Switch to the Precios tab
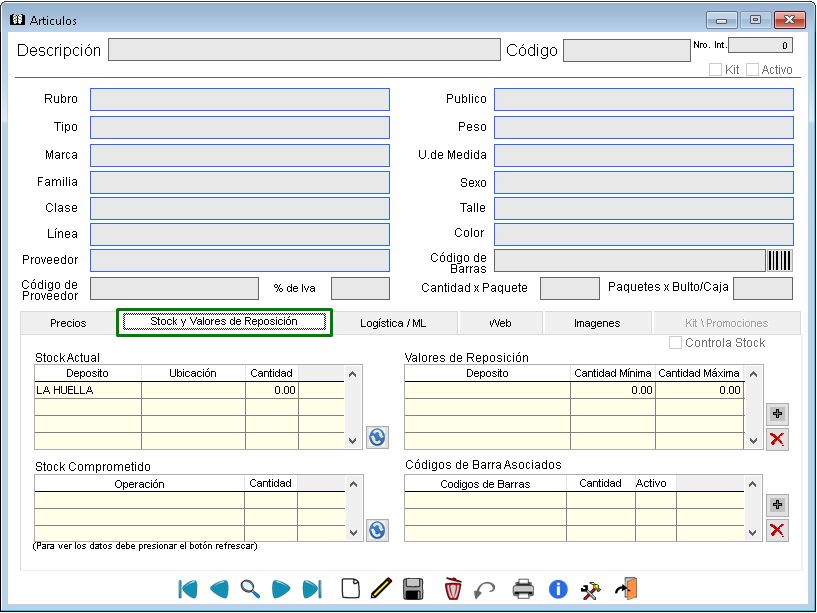 68,323
